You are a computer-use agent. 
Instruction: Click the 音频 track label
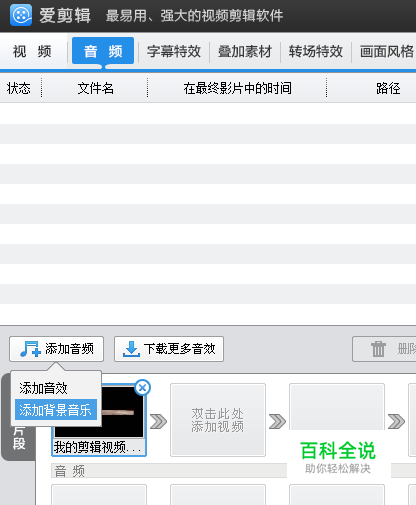[70, 471]
